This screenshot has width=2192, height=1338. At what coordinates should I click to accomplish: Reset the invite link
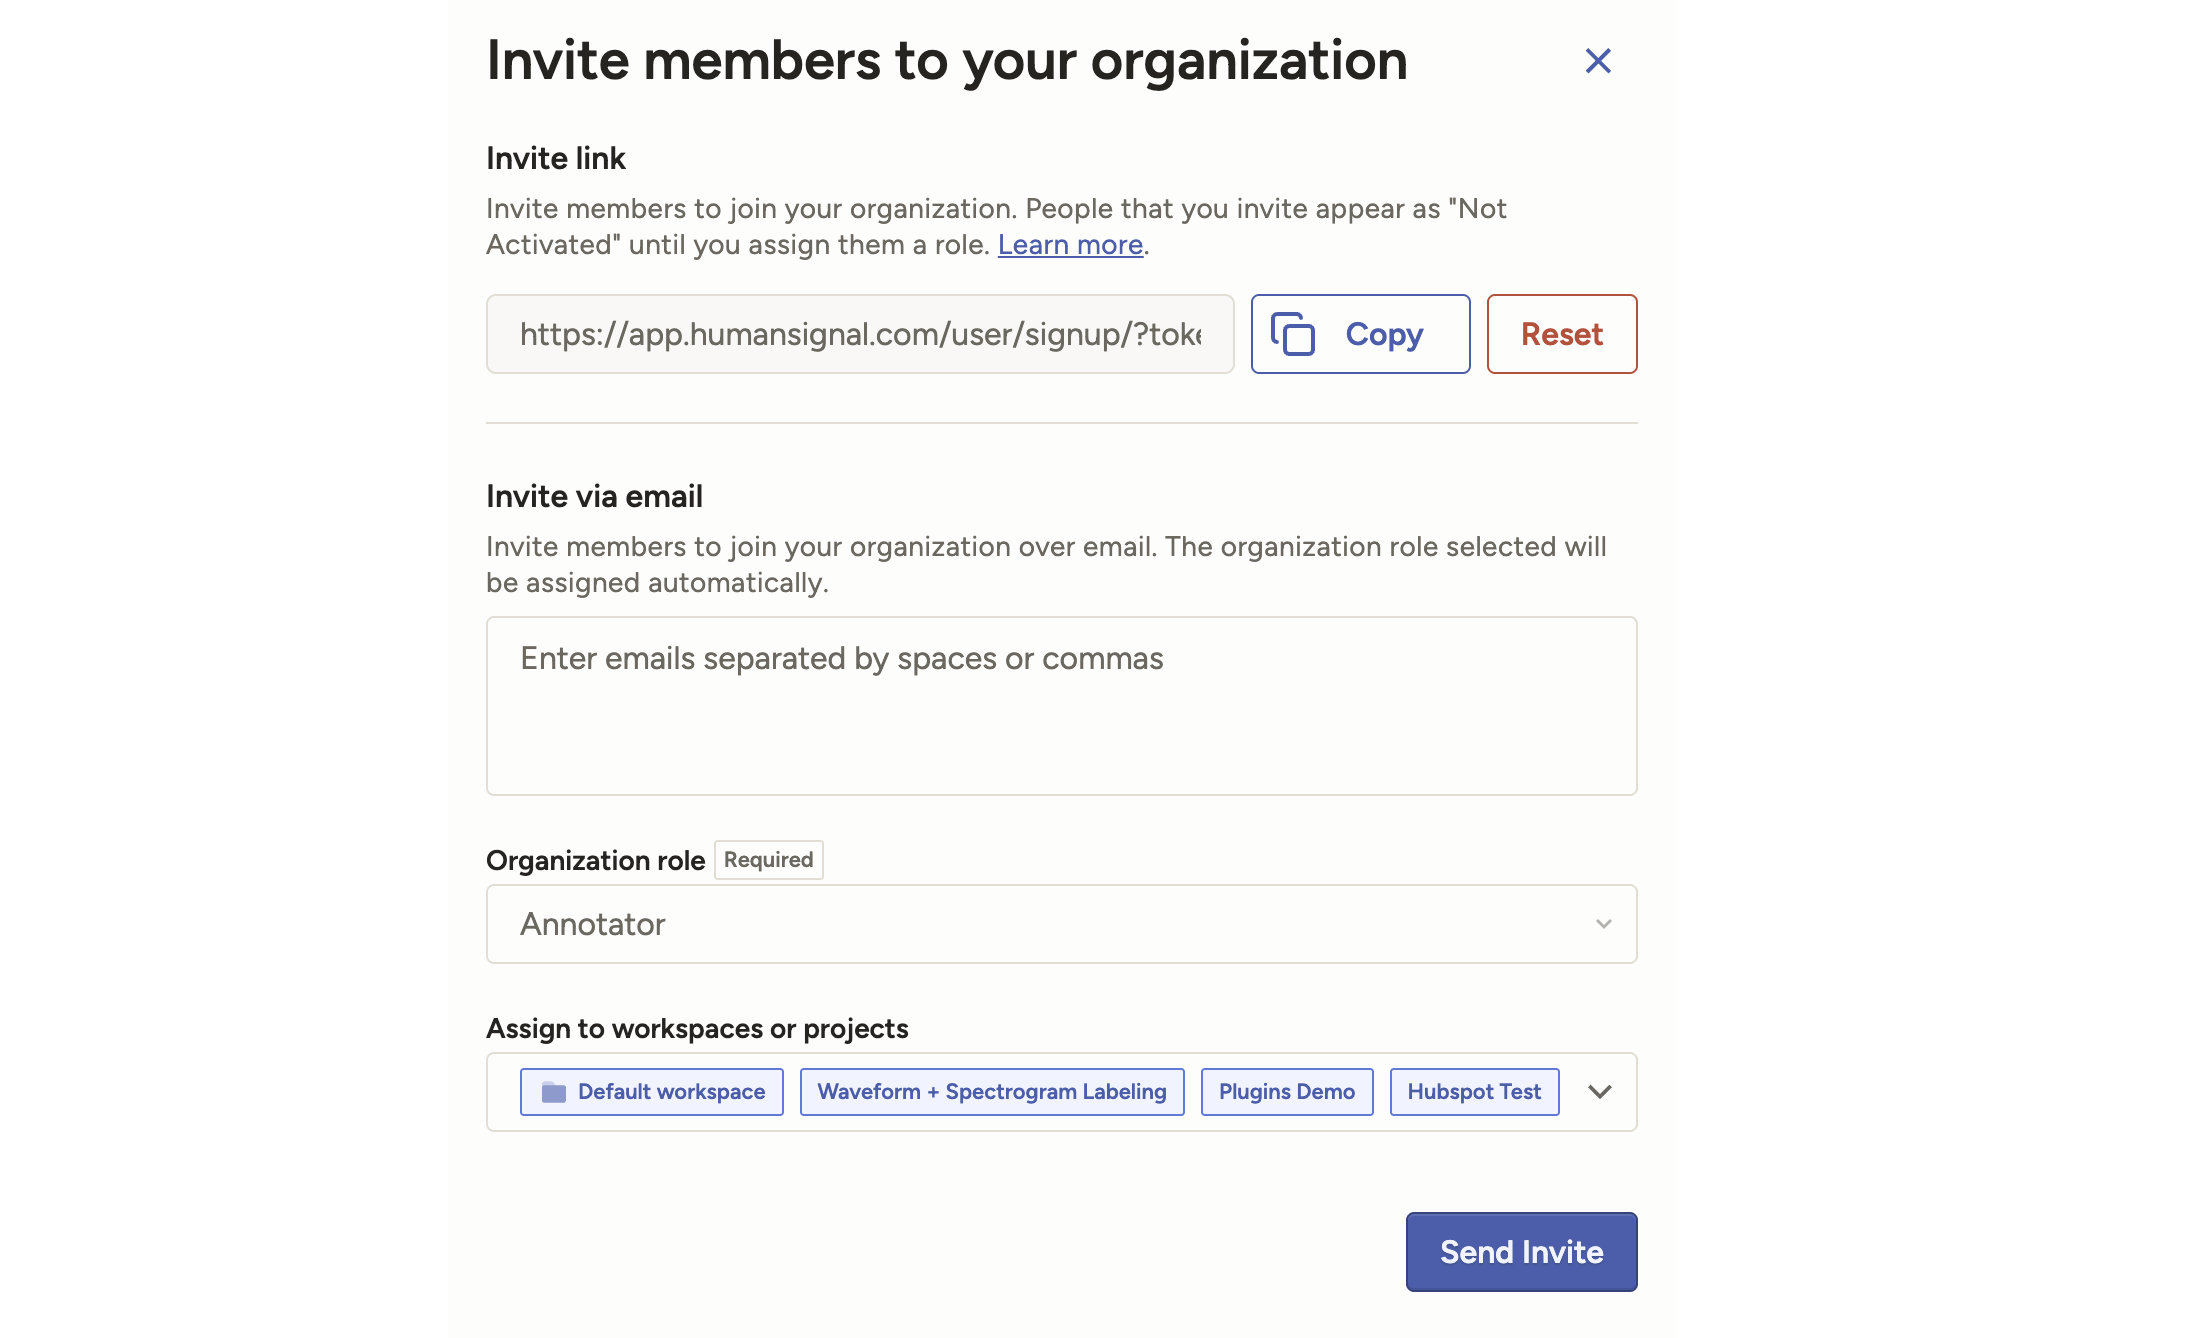(x=1561, y=334)
